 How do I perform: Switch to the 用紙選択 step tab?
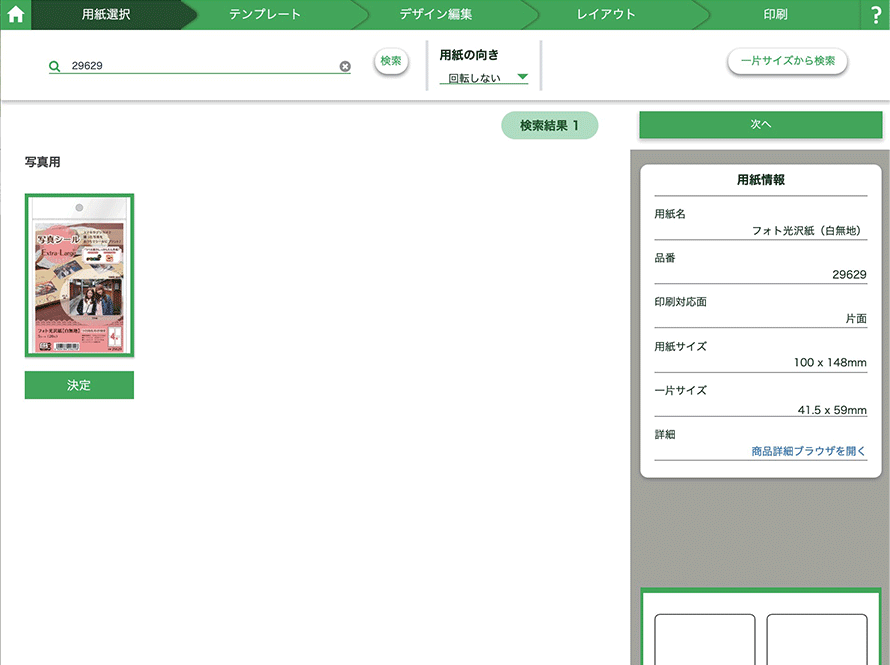click(x=106, y=15)
